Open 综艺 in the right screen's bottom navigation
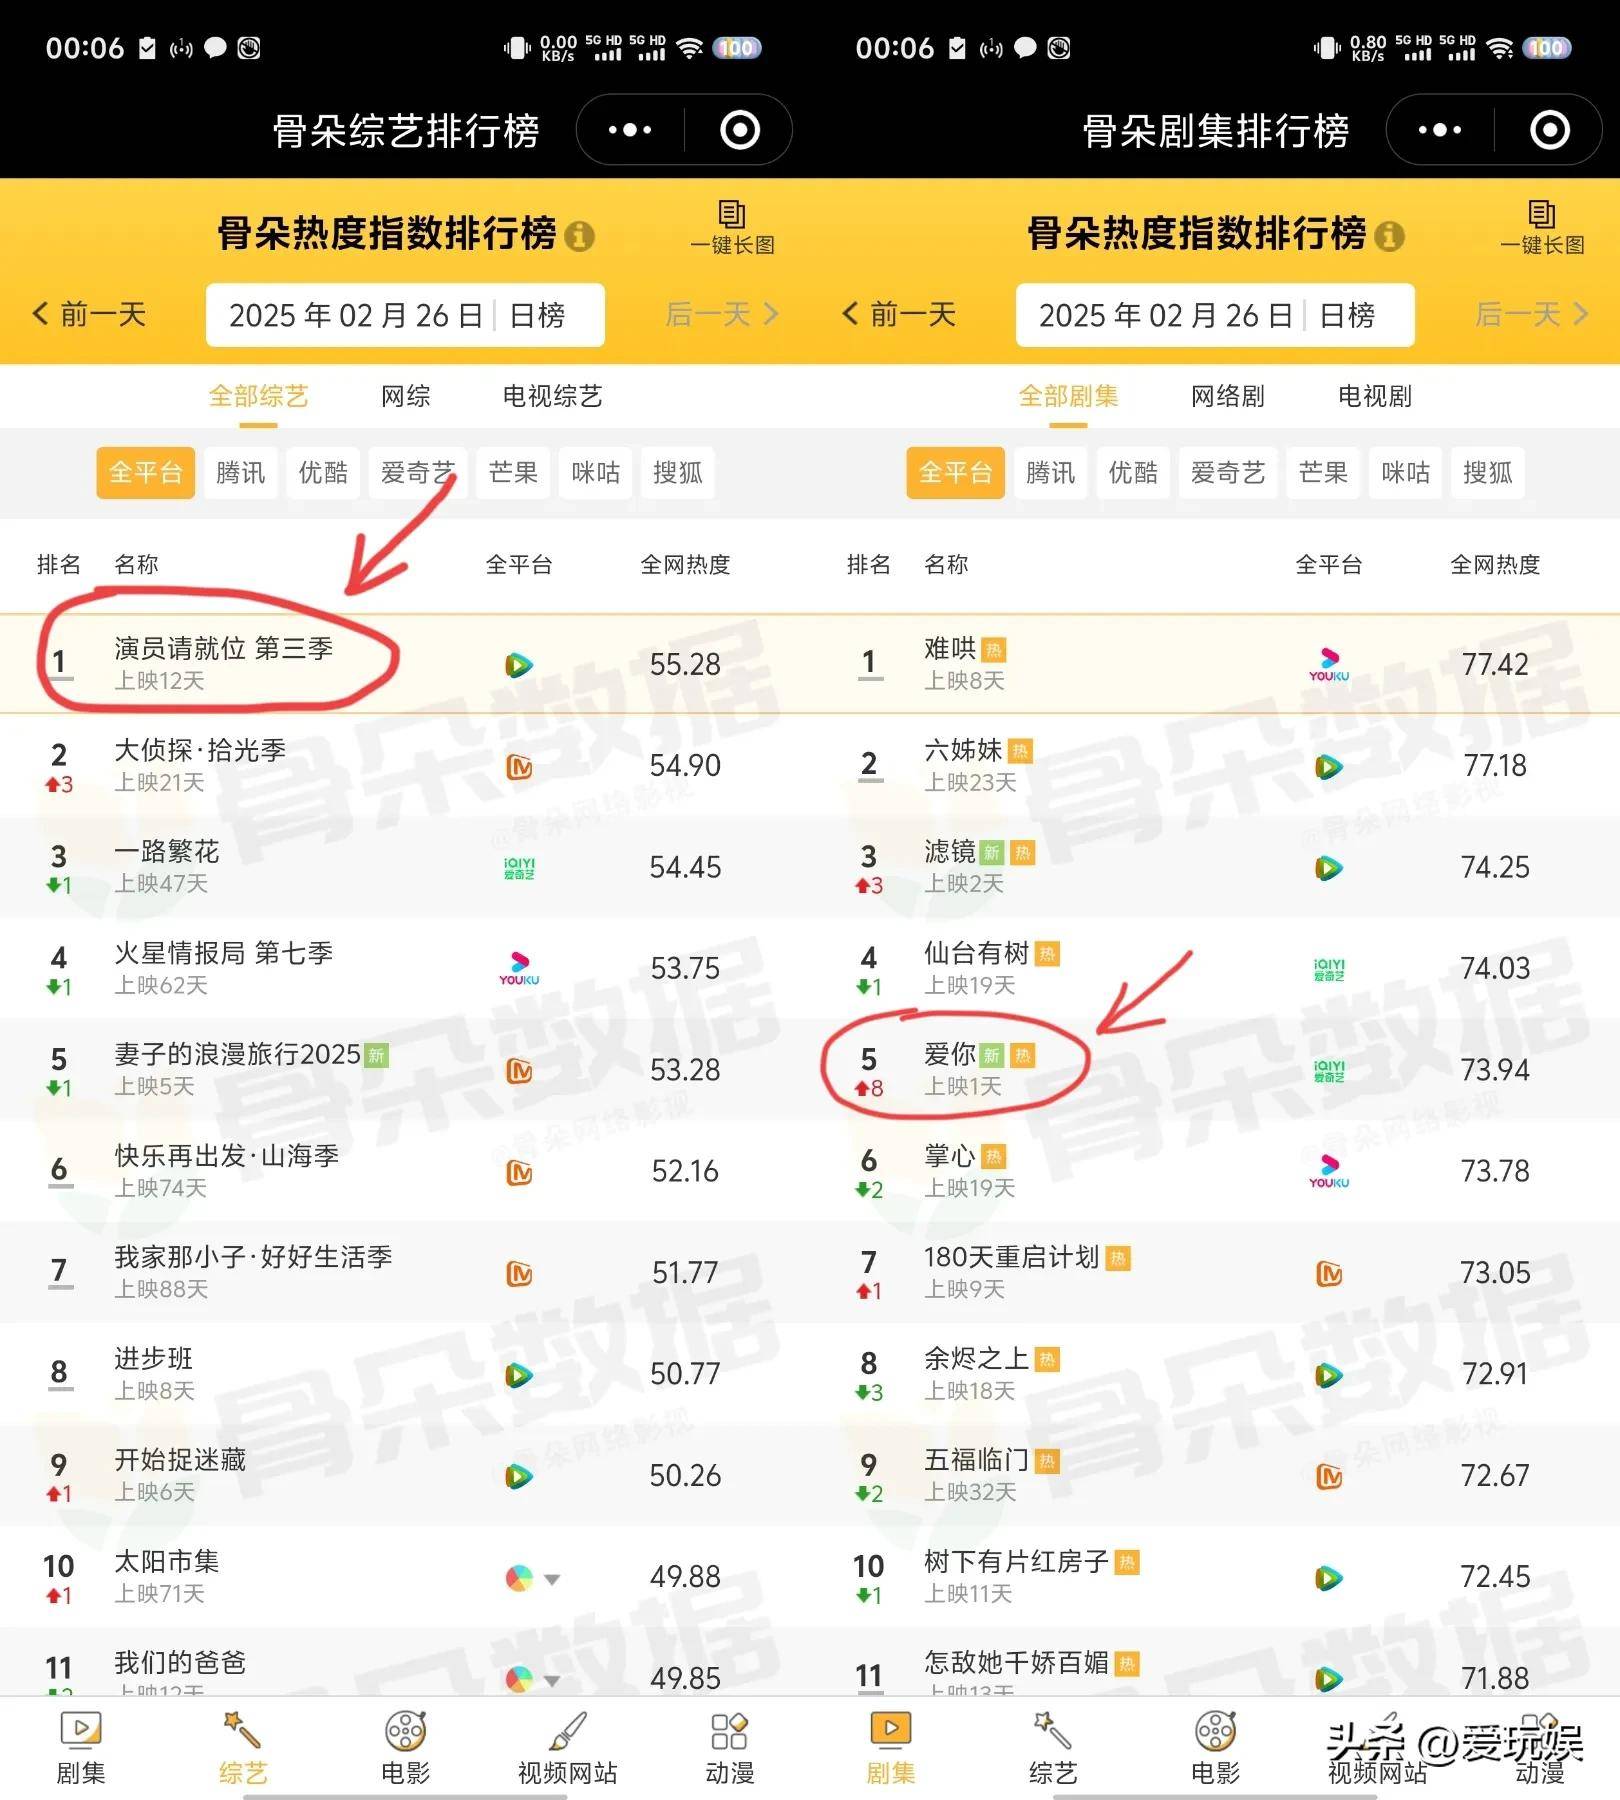This screenshot has height=1800, width=1620. click(1053, 1748)
